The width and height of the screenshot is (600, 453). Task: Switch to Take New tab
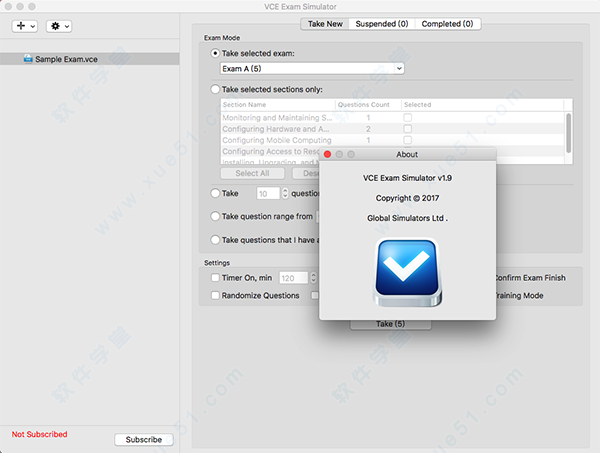coord(325,24)
